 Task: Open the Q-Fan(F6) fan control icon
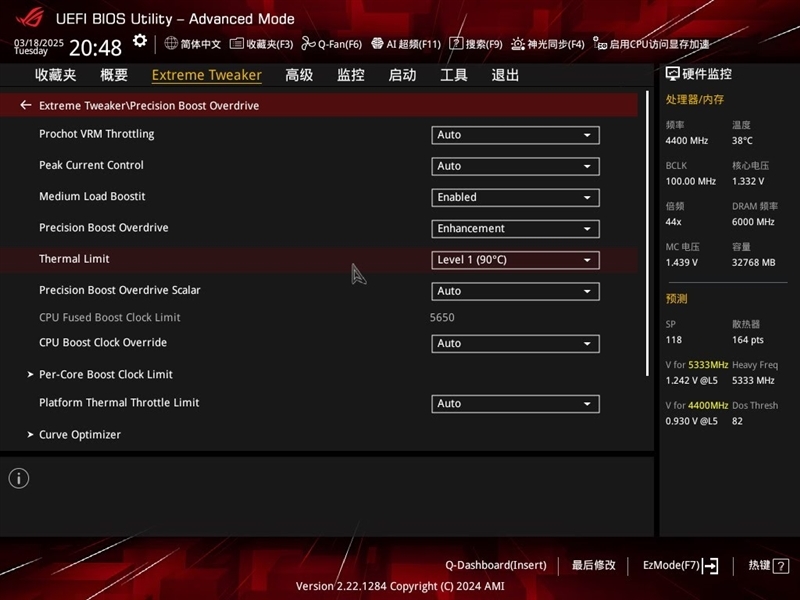click(308, 44)
